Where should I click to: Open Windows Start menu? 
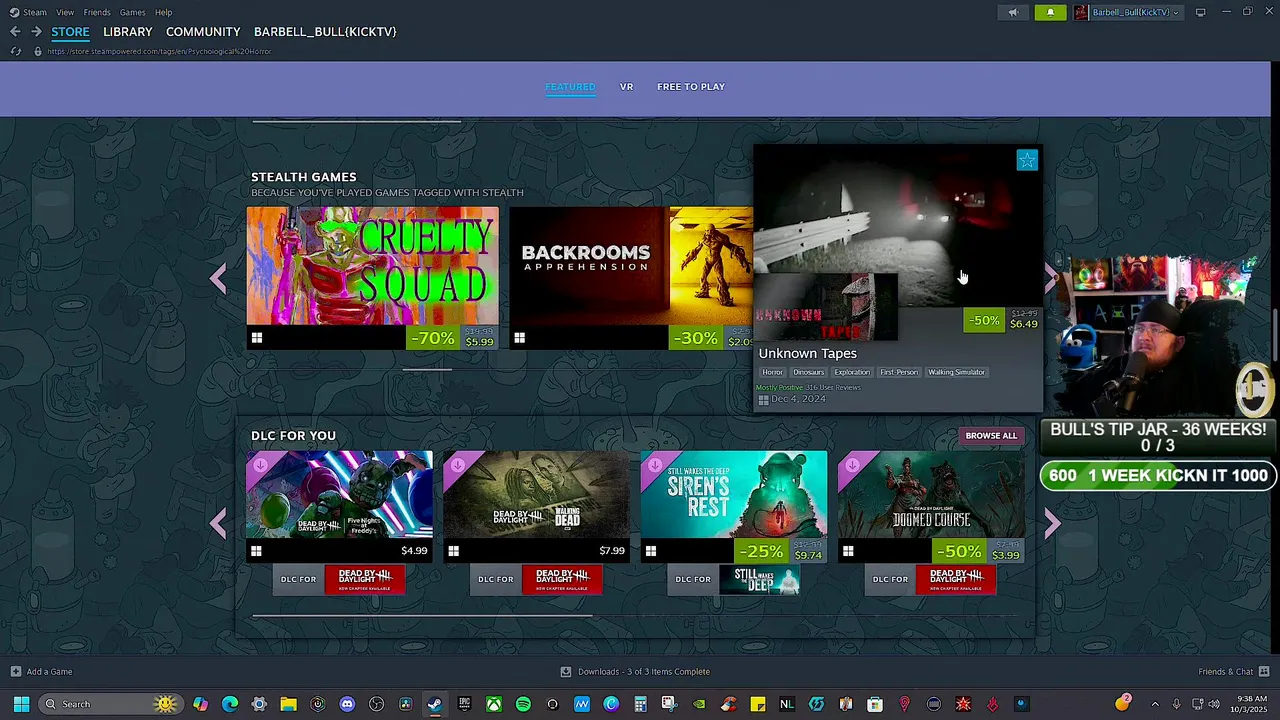click(x=21, y=704)
